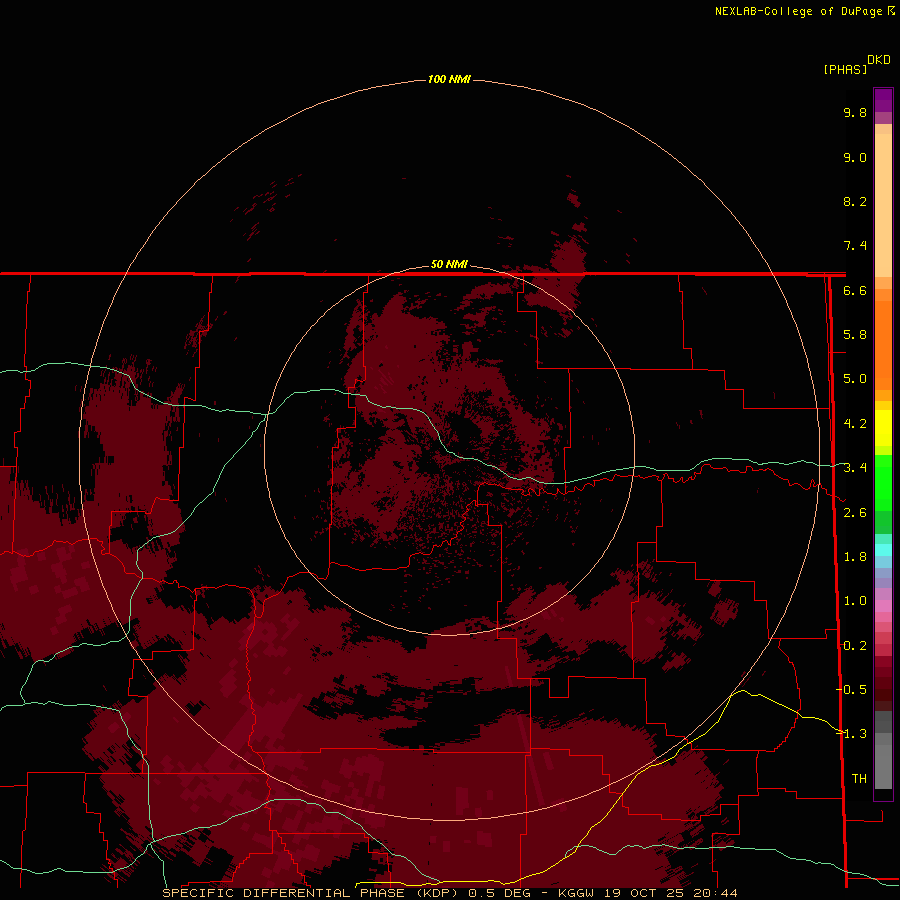900x900 pixels.
Task: Select the -1.3 value on the legend
Action: [x=852, y=734]
